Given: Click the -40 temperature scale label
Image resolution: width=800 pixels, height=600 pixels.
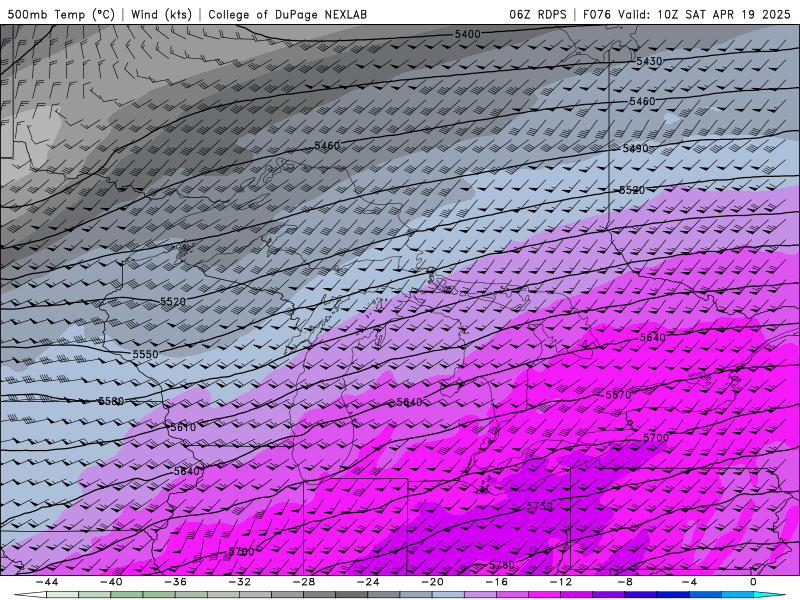Looking at the screenshot, I should [x=111, y=582].
